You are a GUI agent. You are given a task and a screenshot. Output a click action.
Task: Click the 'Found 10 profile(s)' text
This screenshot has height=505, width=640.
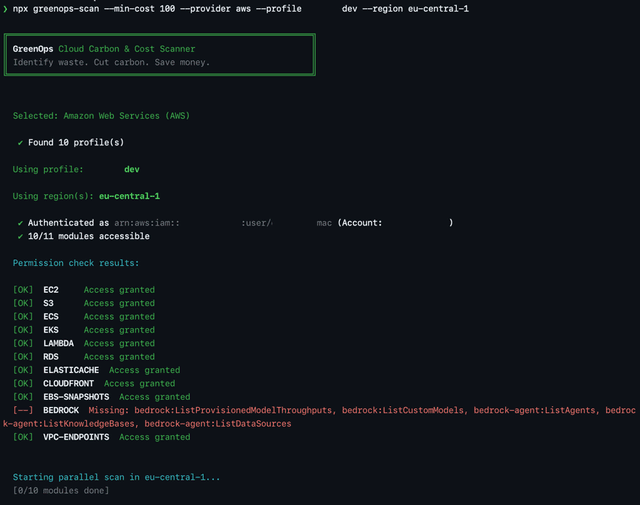(76, 142)
